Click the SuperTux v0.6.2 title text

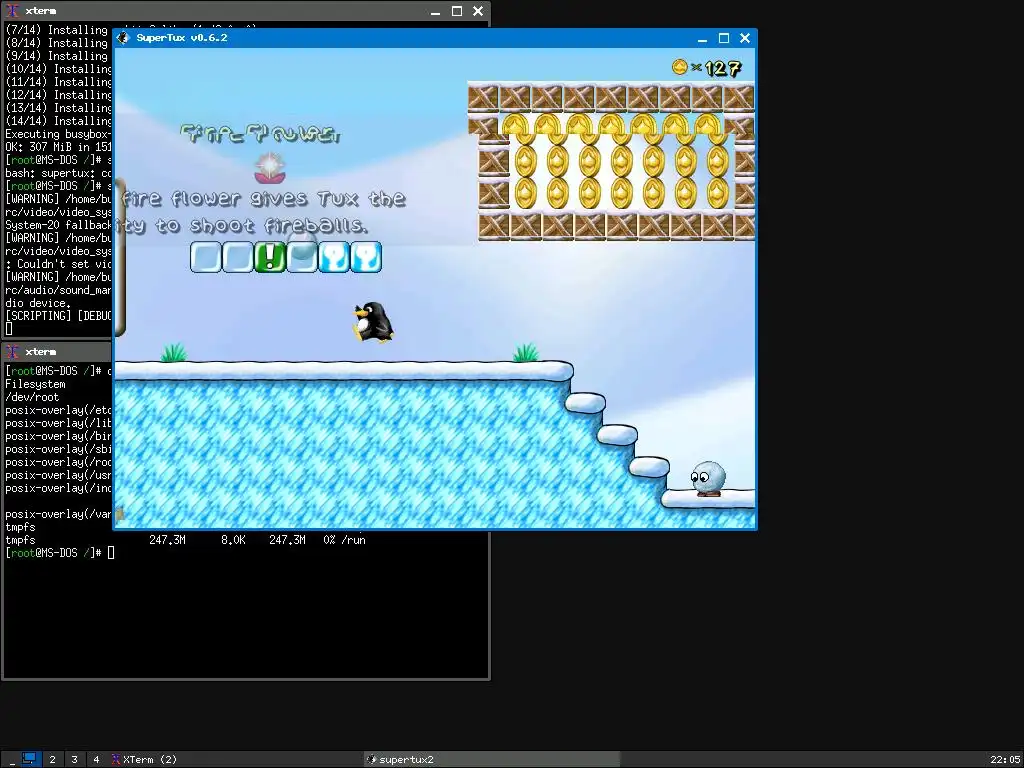coord(182,38)
